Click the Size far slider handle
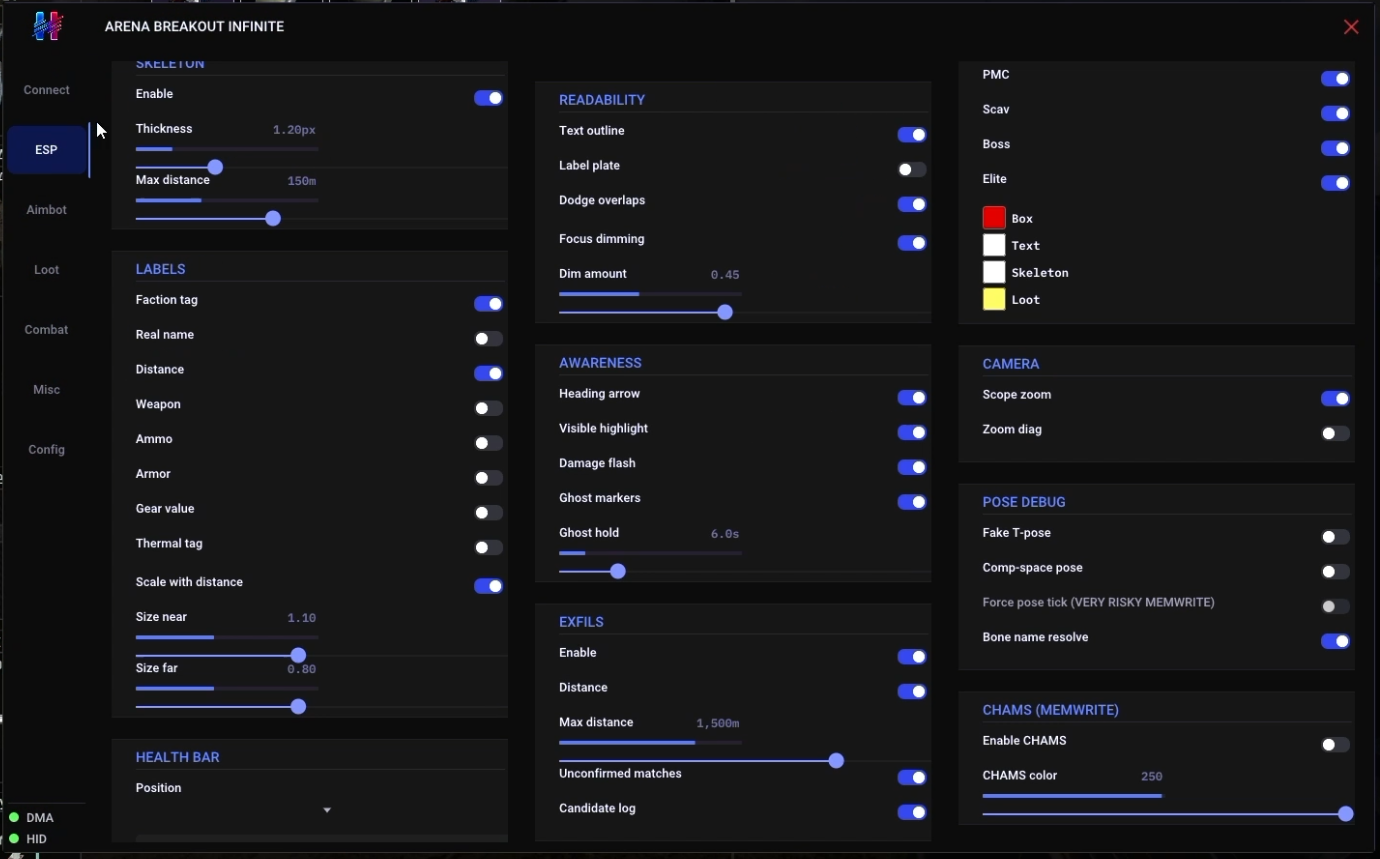The image size is (1380, 859). [298, 706]
